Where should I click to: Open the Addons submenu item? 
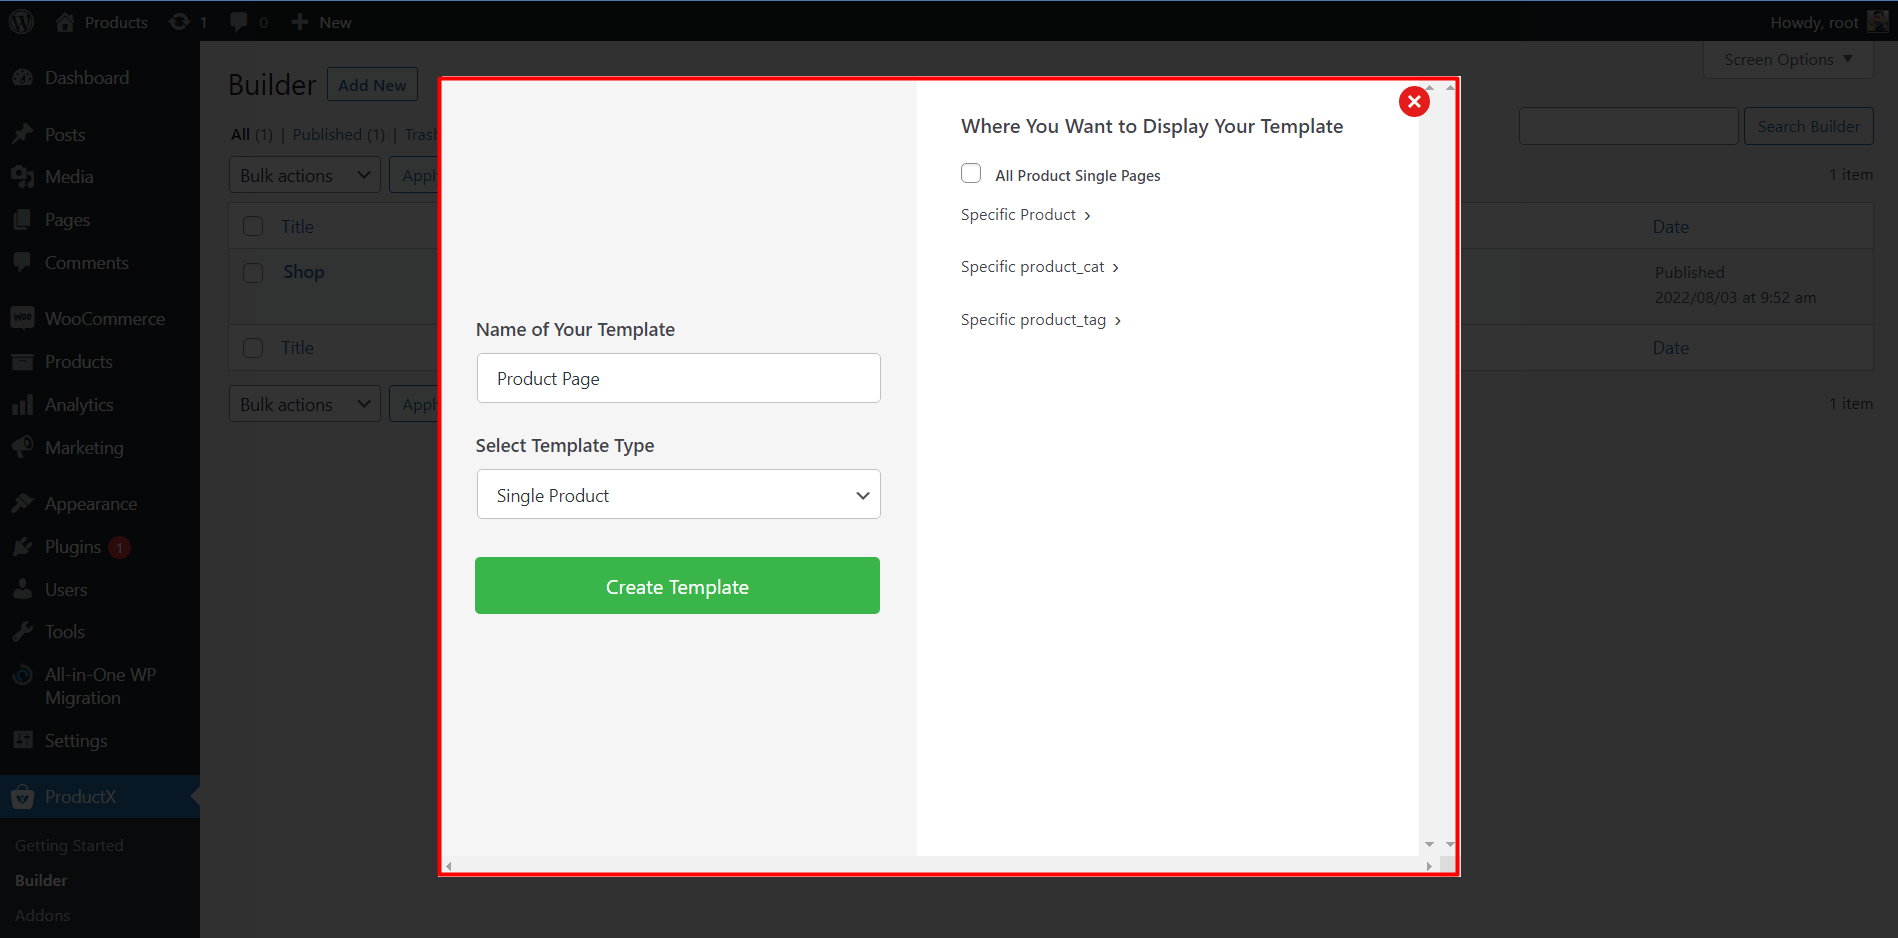42,915
